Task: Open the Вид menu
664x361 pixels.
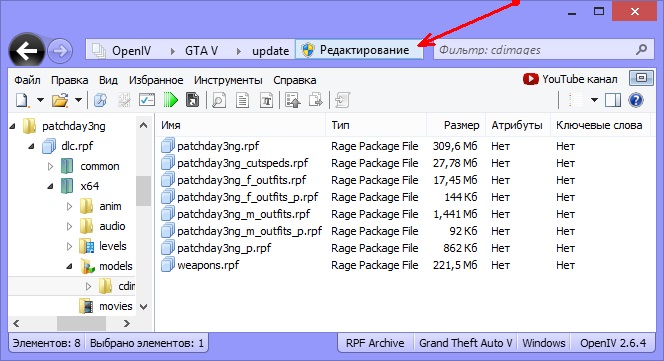Action: (108, 80)
